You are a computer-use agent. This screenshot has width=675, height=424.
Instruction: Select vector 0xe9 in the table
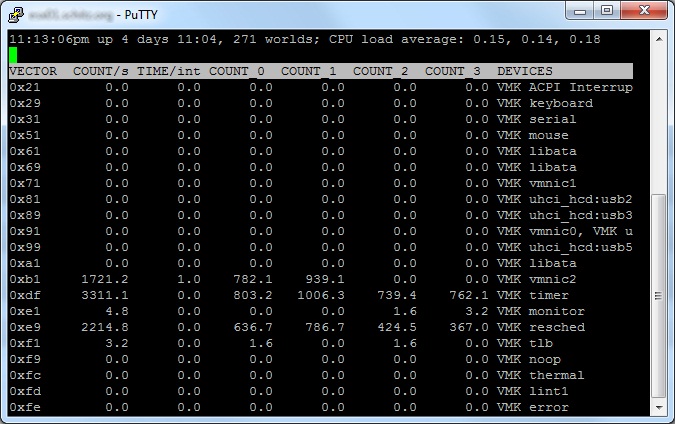click(x=25, y=327)
